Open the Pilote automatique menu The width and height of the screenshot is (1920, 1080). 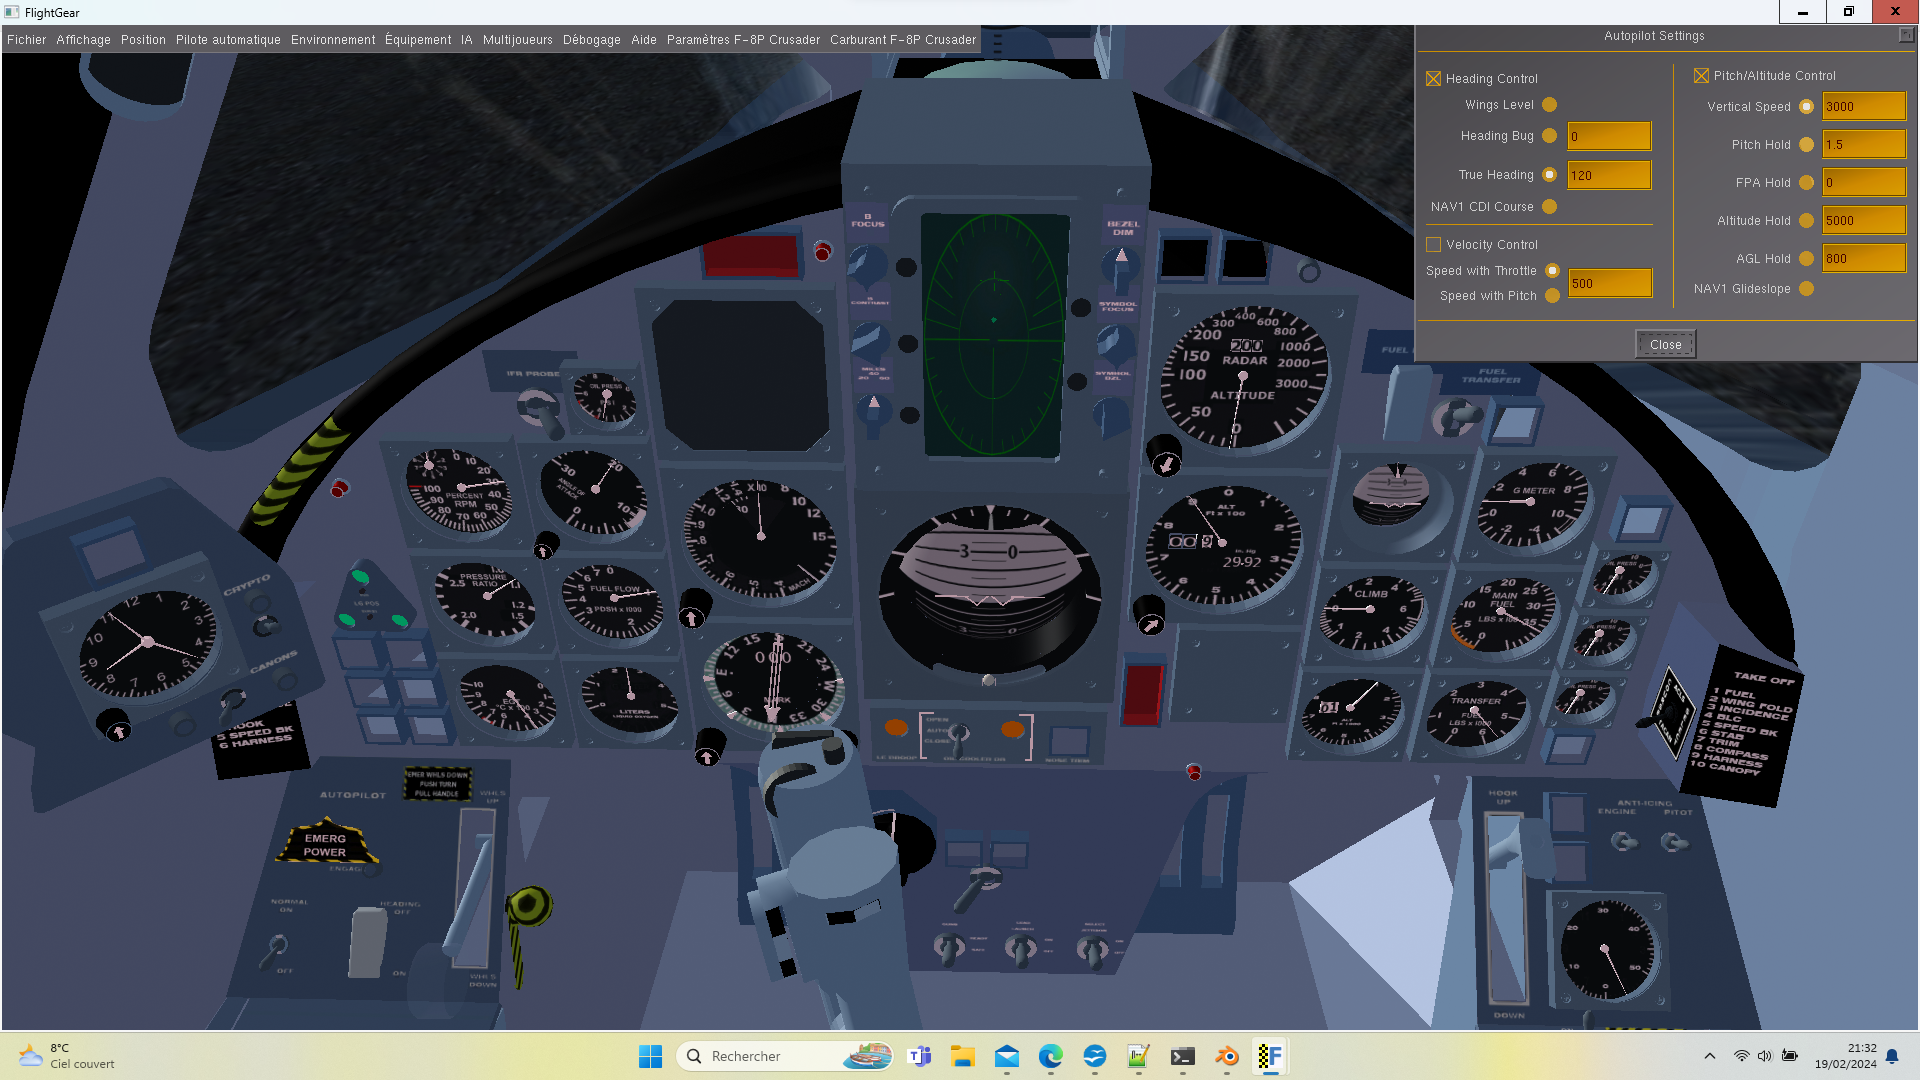pos(228,40)
